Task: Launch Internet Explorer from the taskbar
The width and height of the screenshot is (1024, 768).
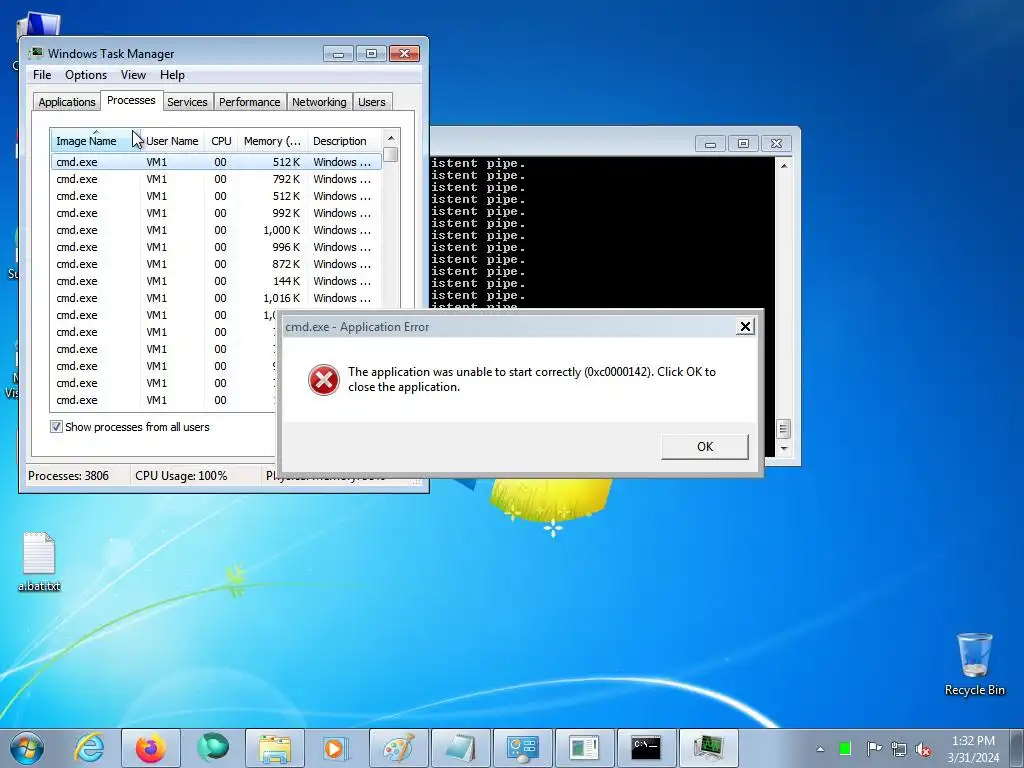Action: 88,748
